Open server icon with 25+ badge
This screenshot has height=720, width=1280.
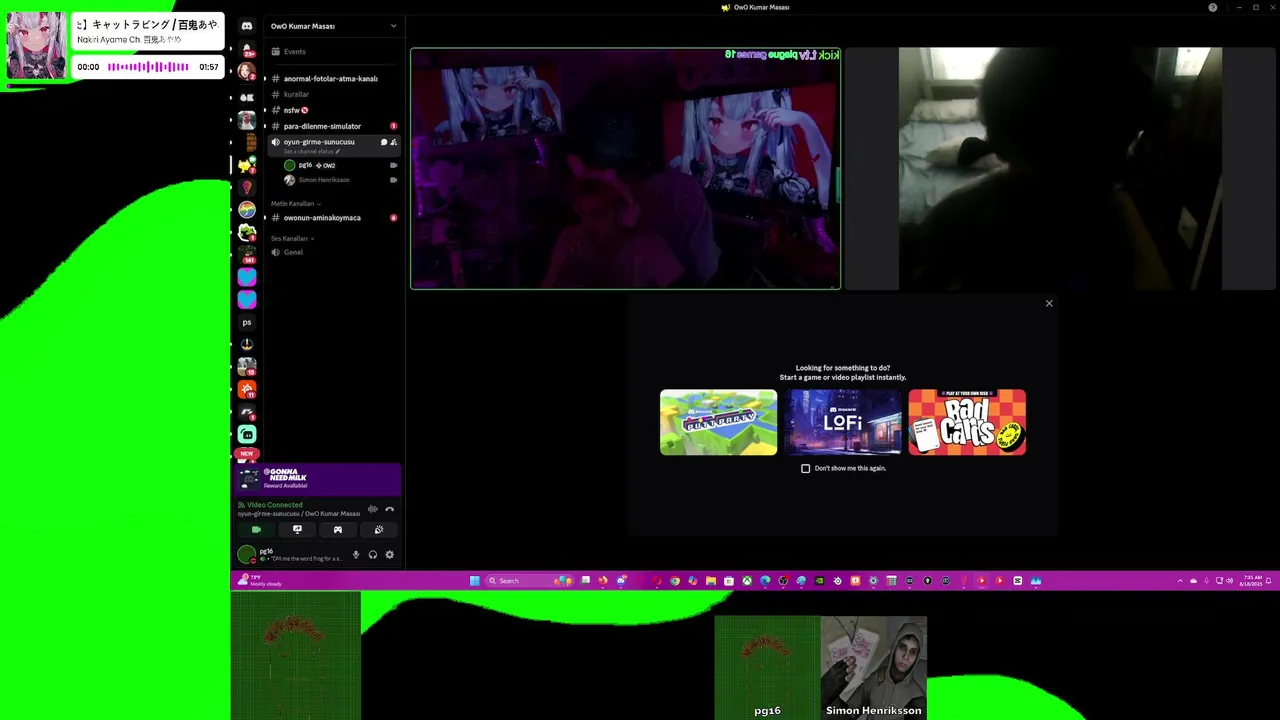tap(247, 49)
